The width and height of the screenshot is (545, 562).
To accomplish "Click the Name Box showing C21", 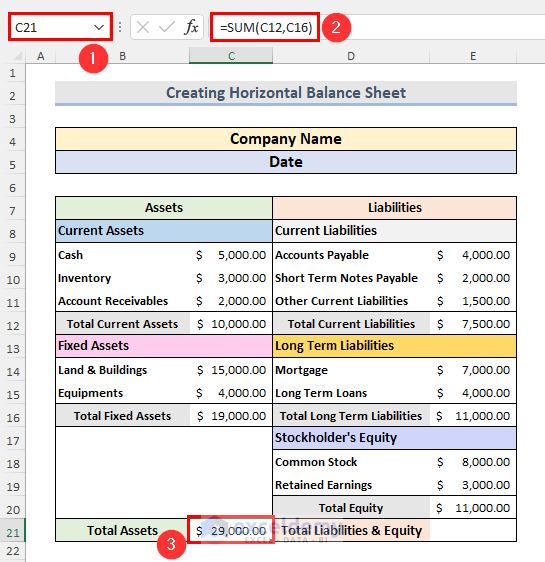I will click(60, 27).
